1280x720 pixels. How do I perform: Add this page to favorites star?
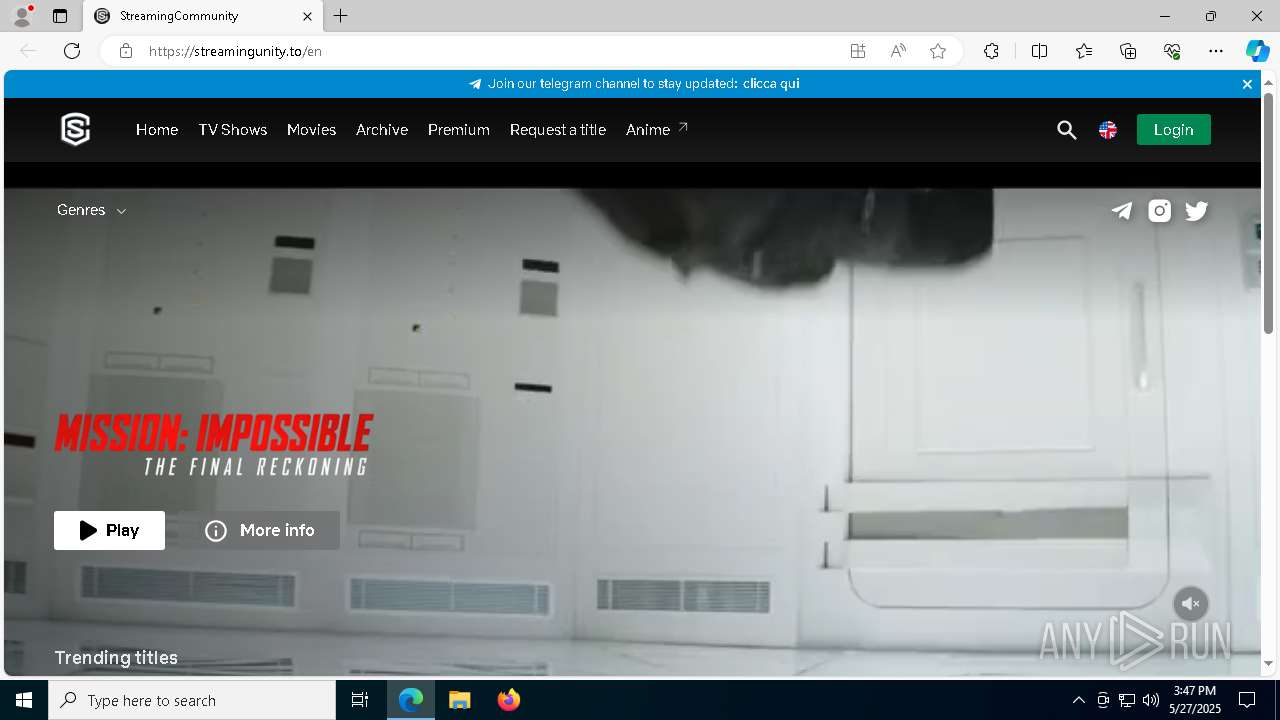[x=938, y=51]
